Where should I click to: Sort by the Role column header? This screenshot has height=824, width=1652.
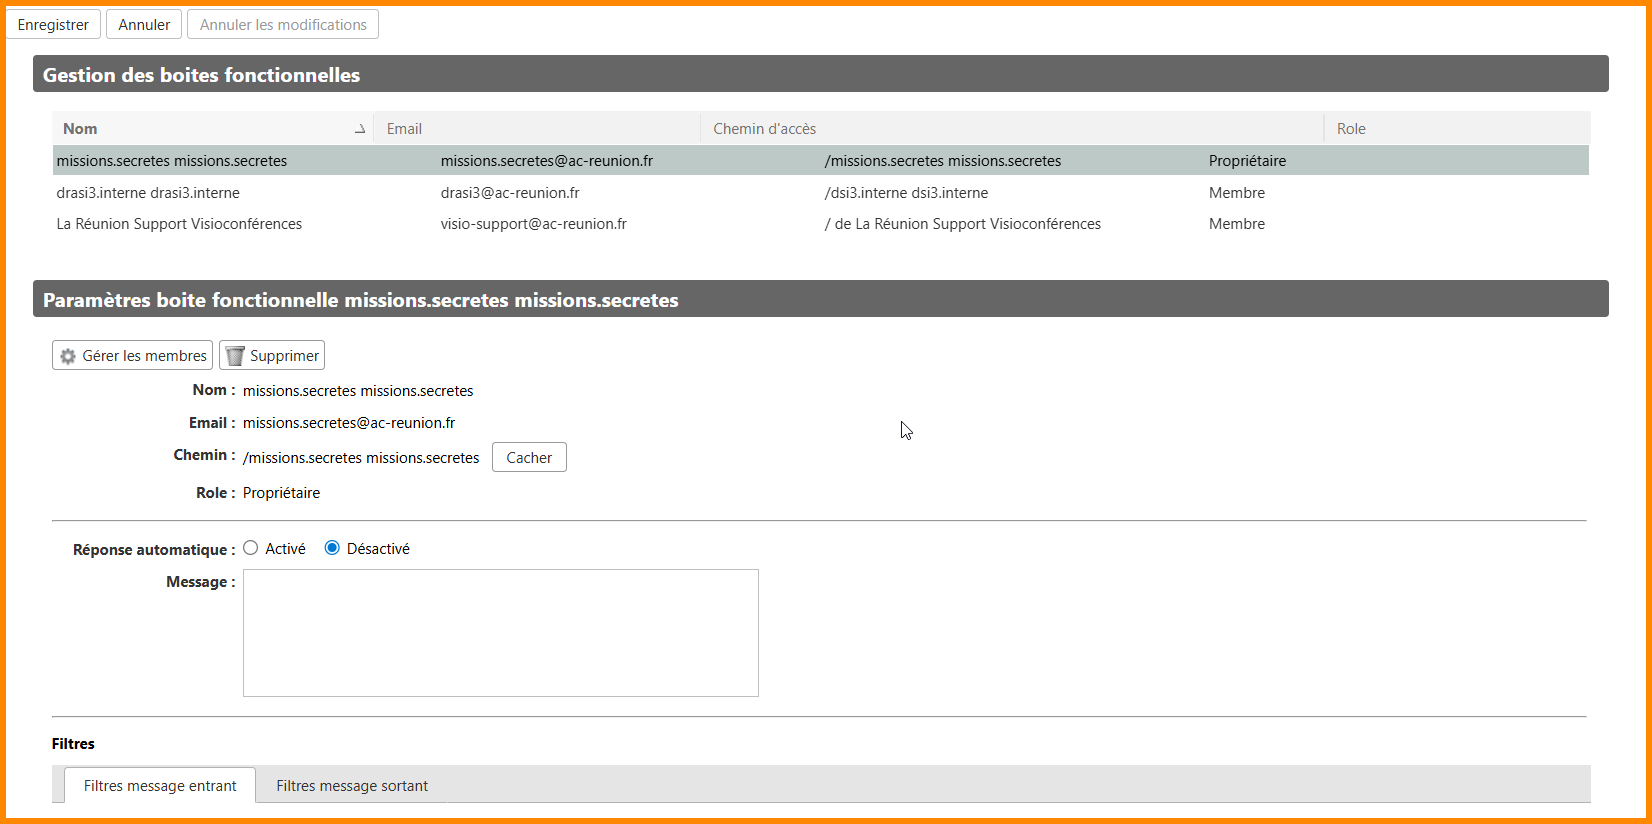click(x=1351, y=129)
